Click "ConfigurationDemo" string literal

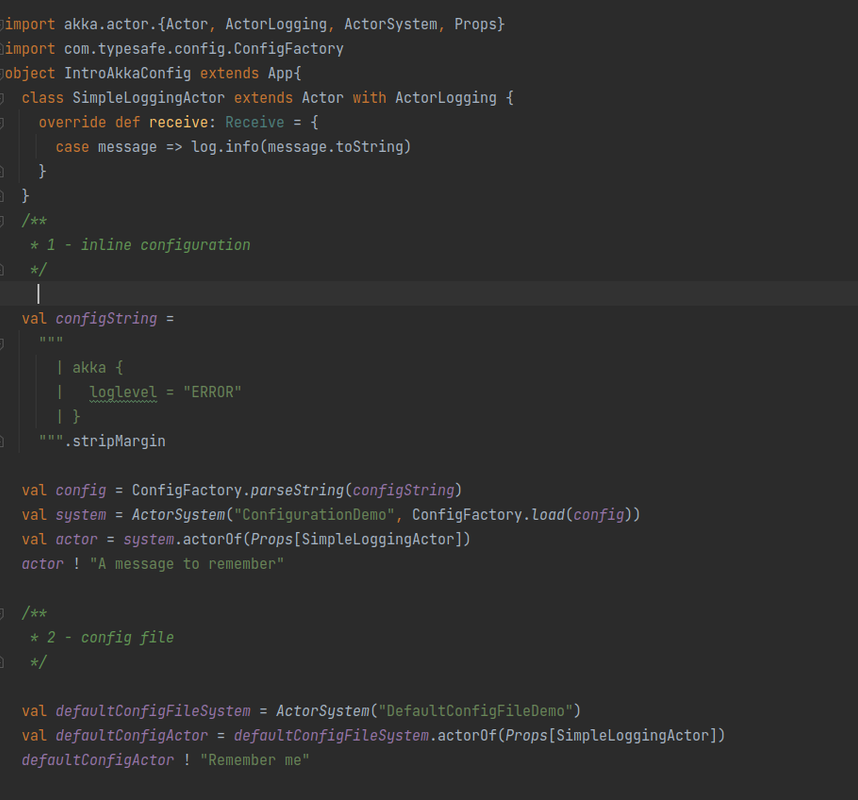314,514
